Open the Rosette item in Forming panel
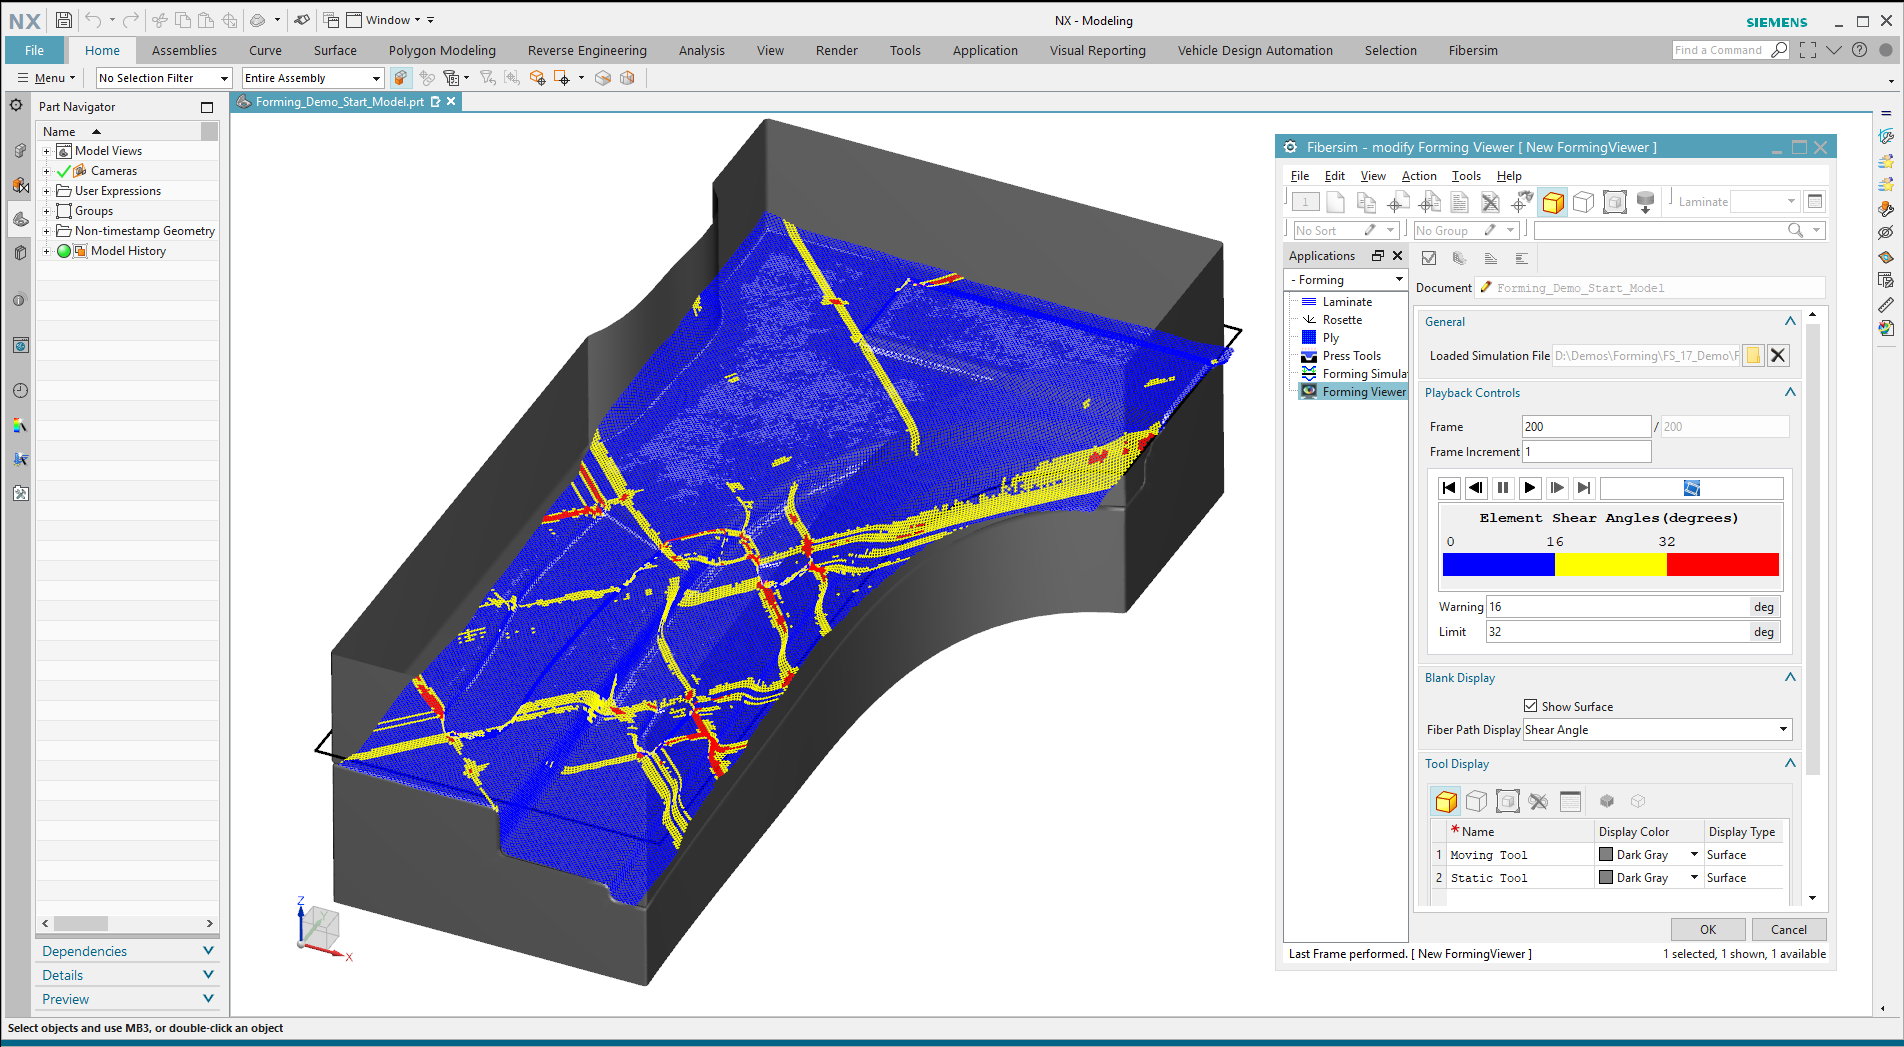Screen dimensions: 1904x1047 tap(1341, 319)
